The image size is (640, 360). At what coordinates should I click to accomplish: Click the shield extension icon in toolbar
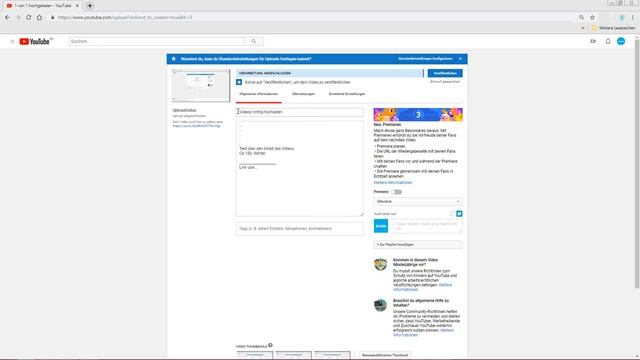point(622,18)
